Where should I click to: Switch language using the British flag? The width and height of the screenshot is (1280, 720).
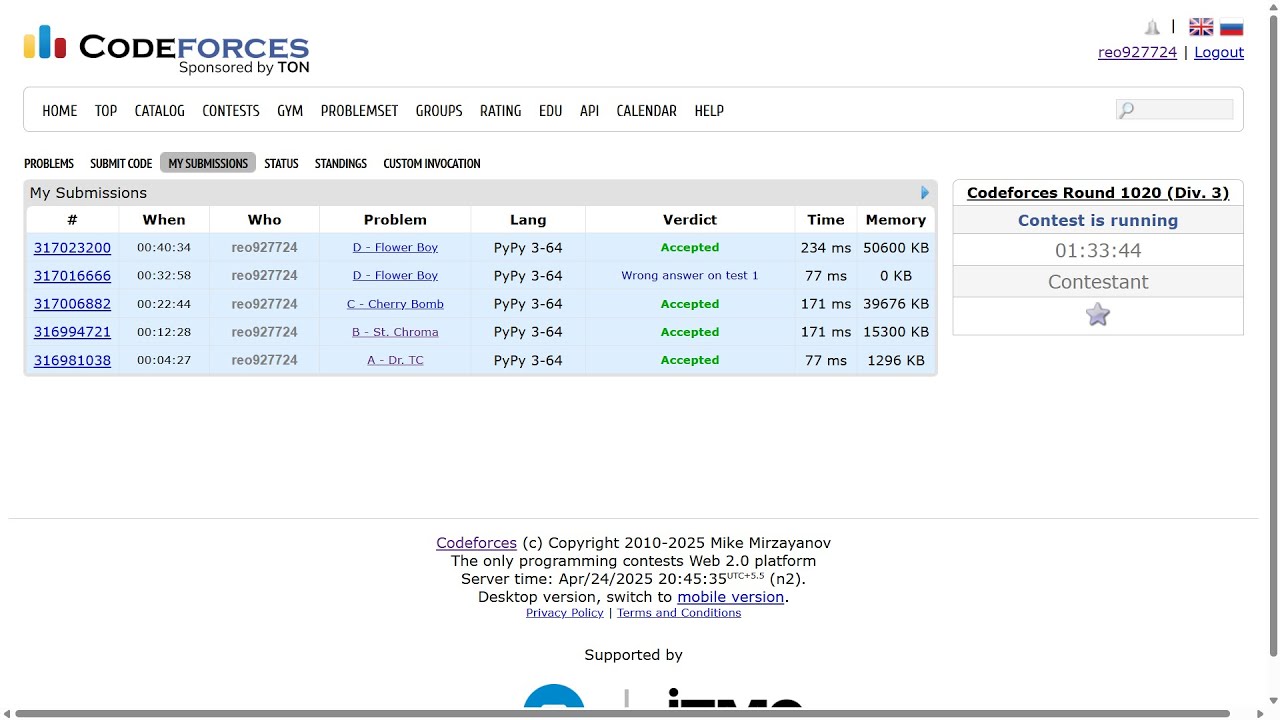1201,27
